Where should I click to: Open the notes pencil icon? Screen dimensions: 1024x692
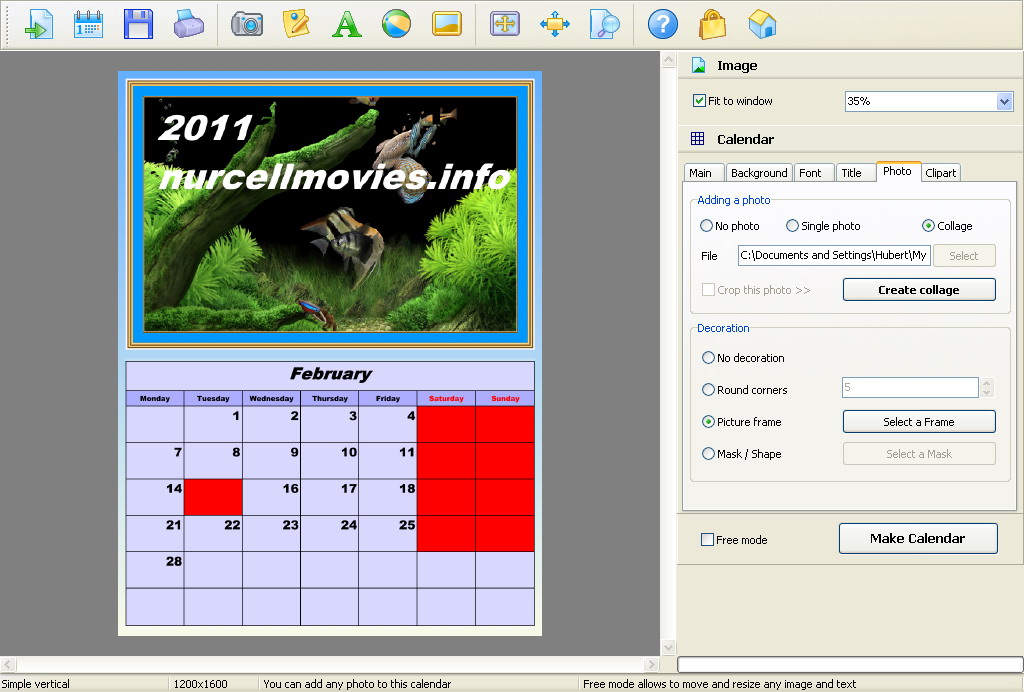tap(296, 25)
